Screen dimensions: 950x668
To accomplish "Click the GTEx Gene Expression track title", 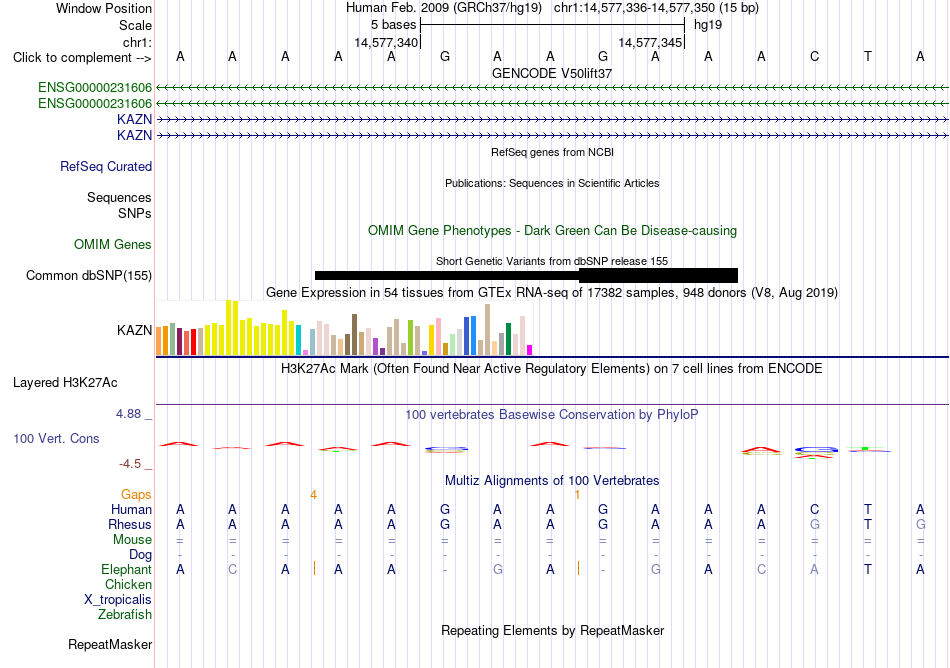I will pyautogui.click(x=552, y=293).
